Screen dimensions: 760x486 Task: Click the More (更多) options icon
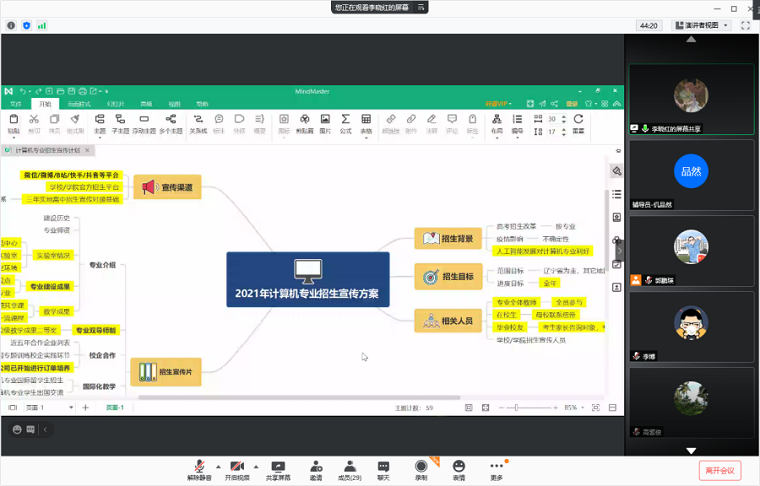tap(496, 466)
